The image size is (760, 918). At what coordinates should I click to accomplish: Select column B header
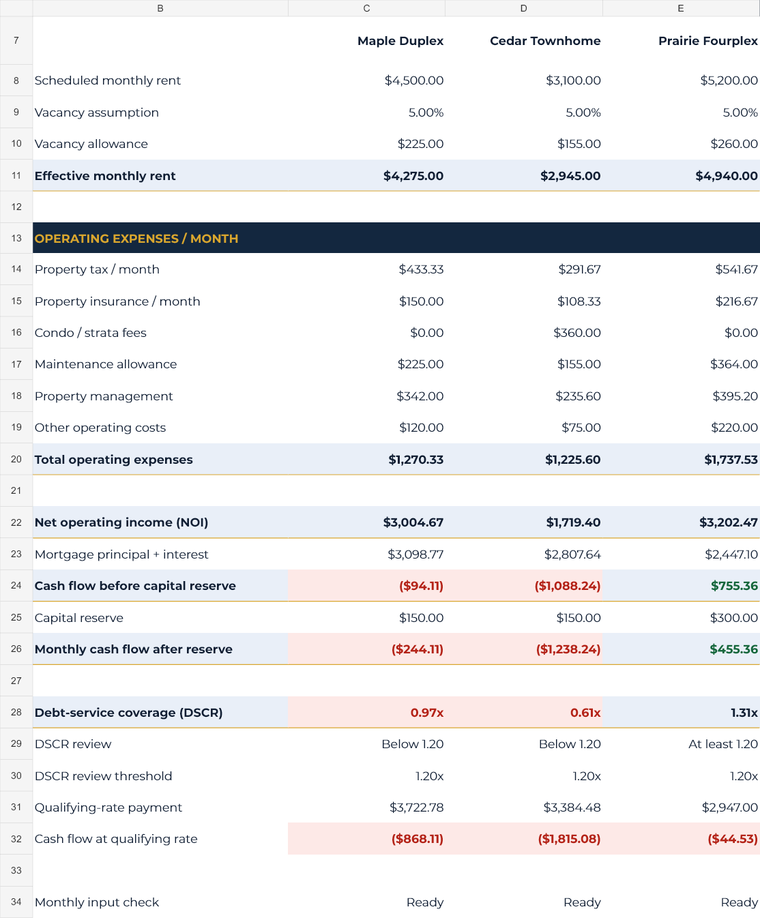coord(160,8)
